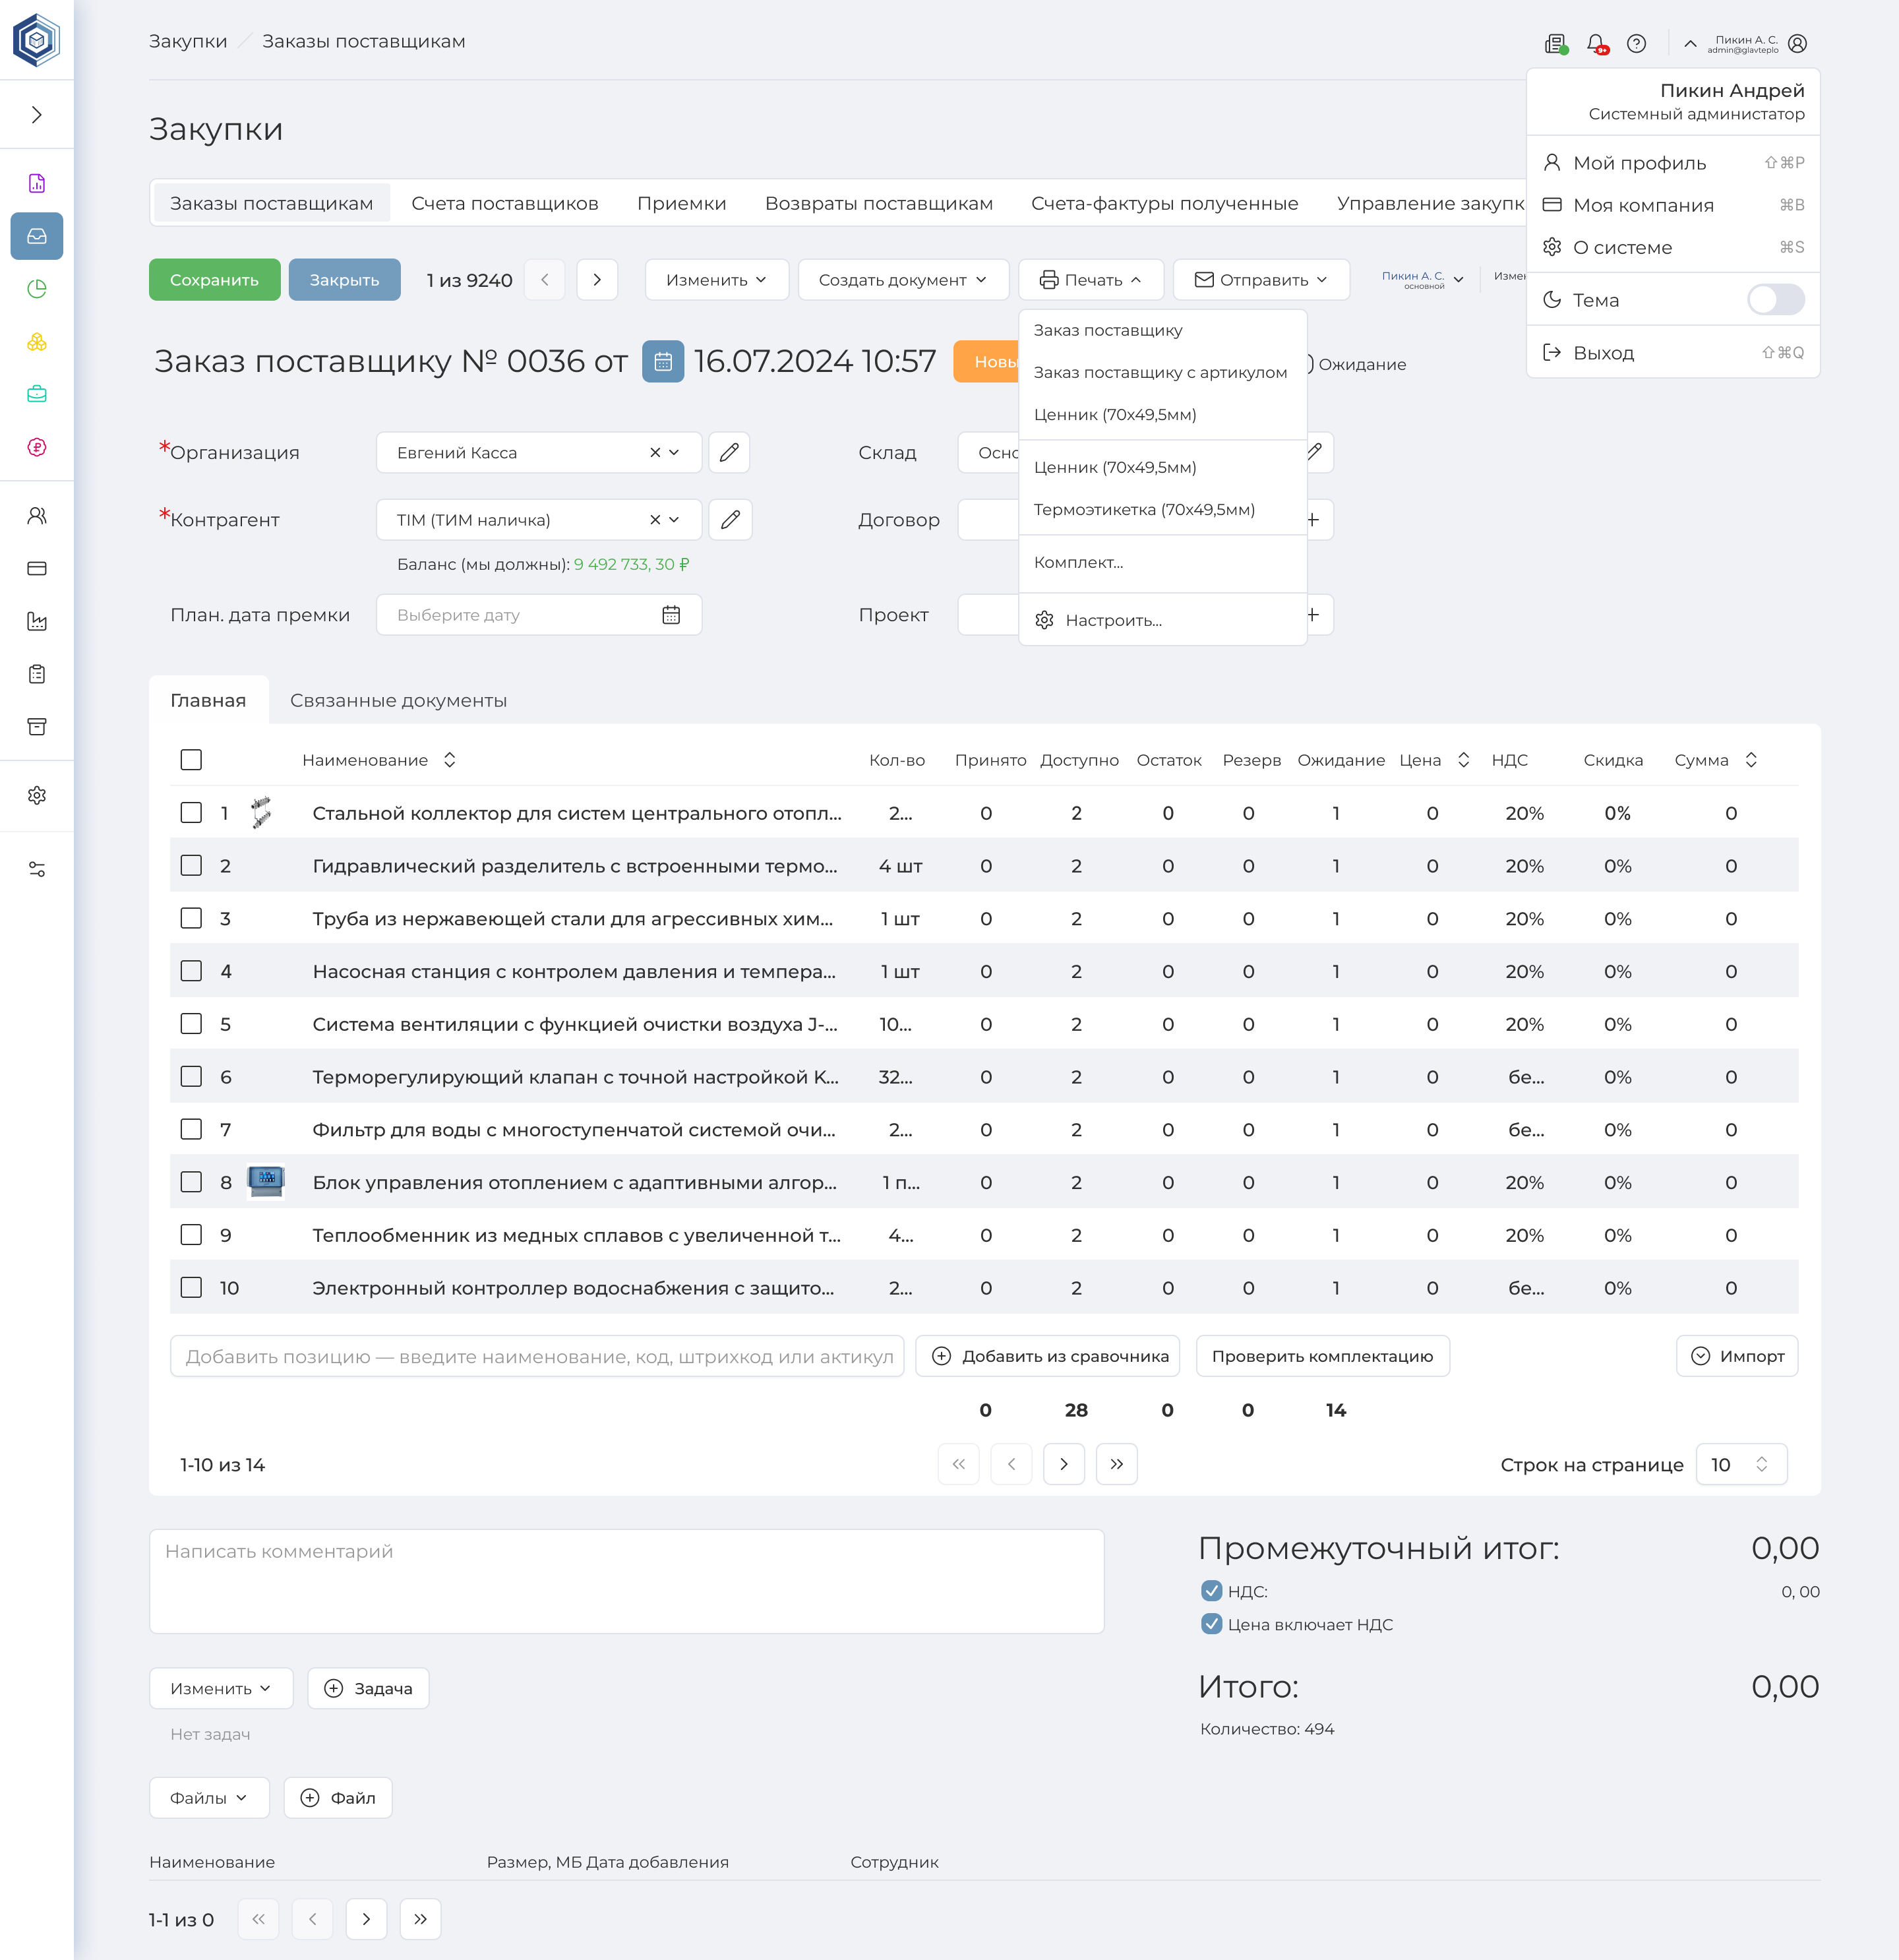Expand the Изменить dropdown on the toolbar
The width and height of the screenshot is (1899, 1960).
716,280
